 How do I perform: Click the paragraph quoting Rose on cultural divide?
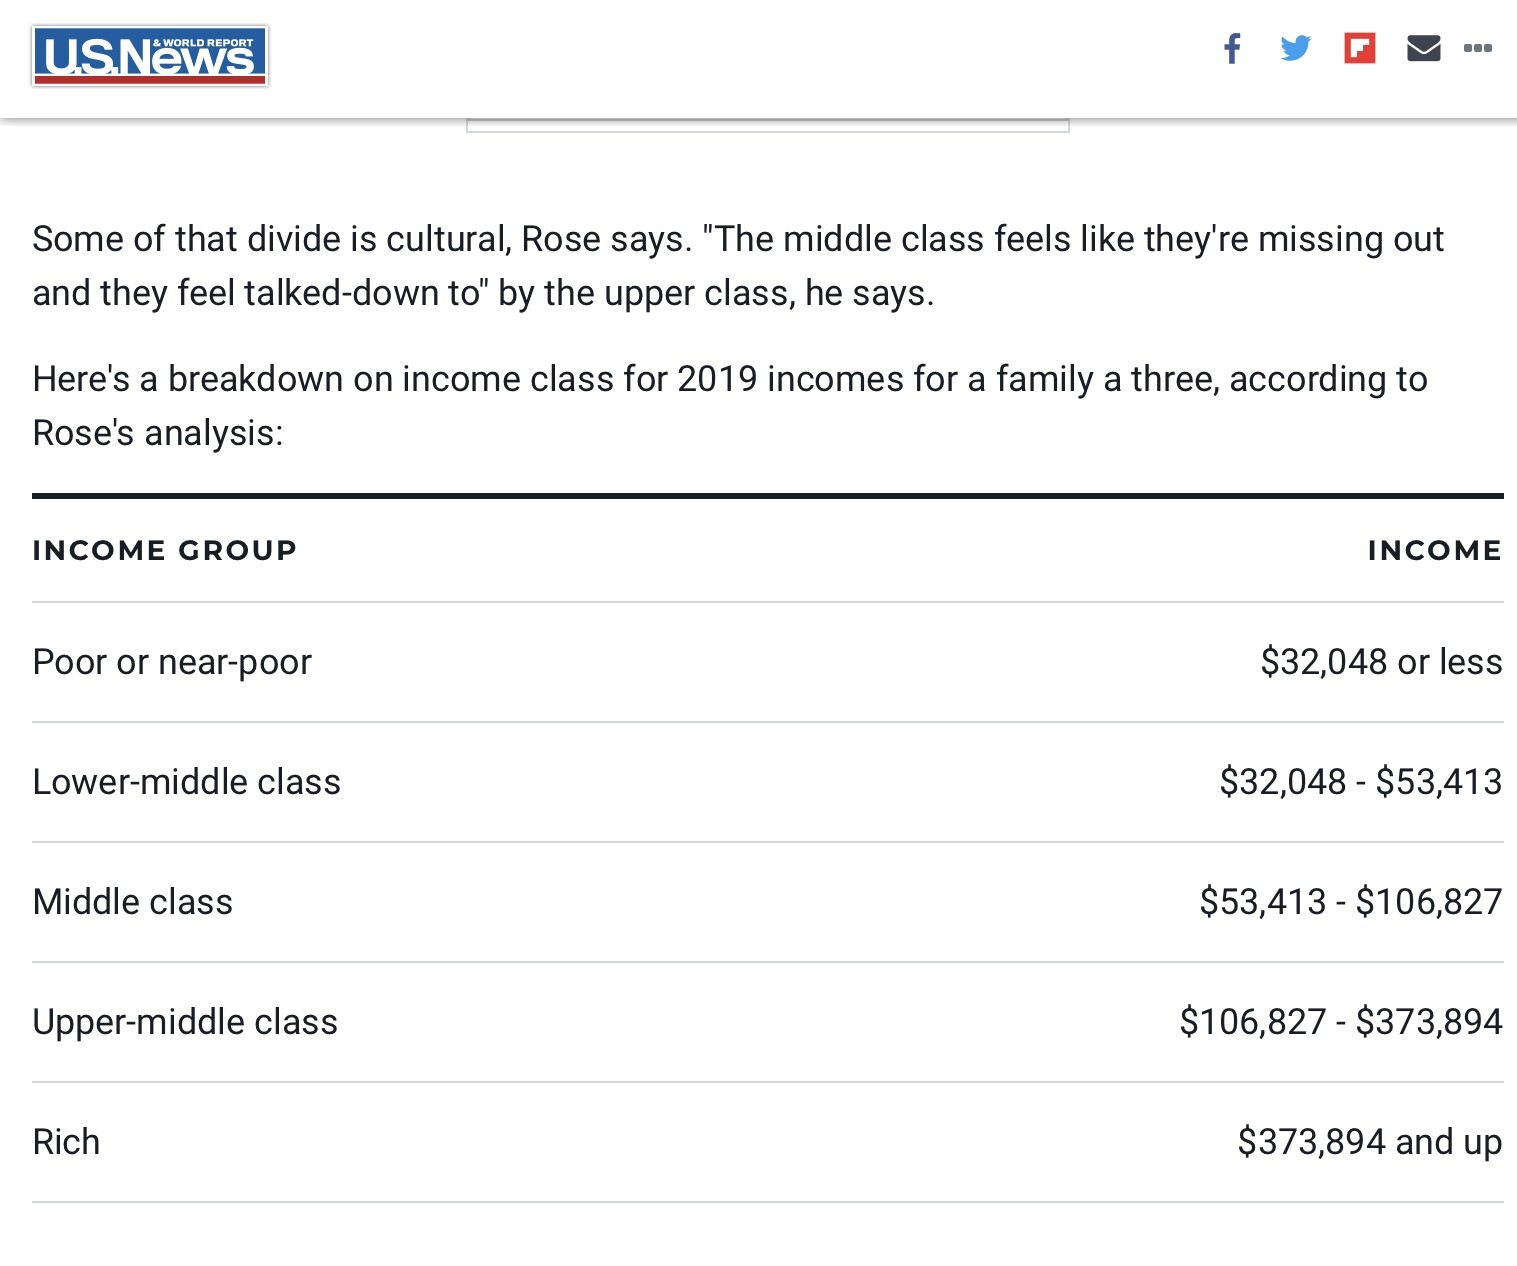pos(738,266)
